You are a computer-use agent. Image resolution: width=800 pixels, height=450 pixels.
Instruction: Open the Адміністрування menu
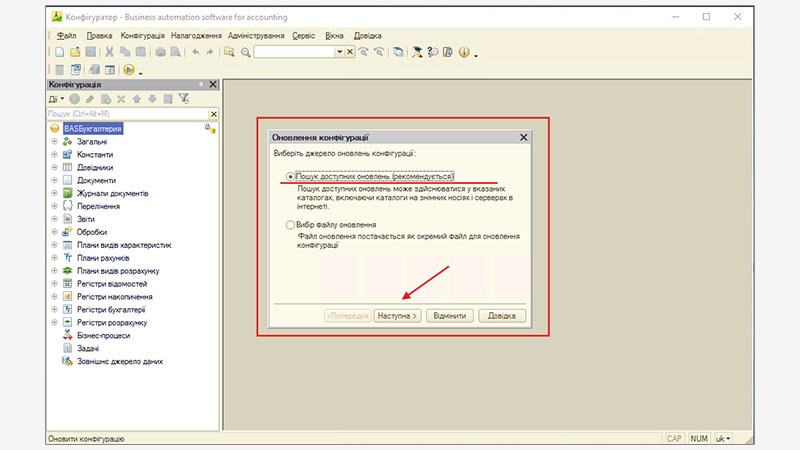(x=257, y=35)
